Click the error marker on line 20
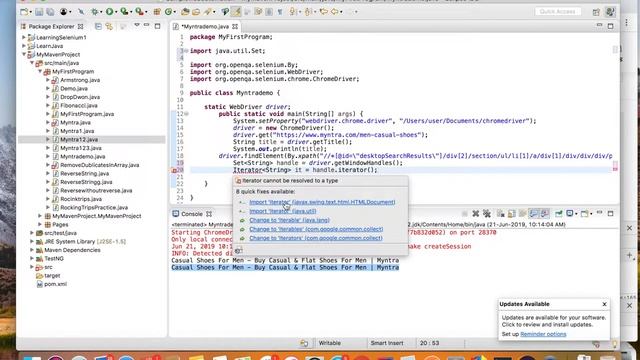The image size is (640, 360). 174,170
